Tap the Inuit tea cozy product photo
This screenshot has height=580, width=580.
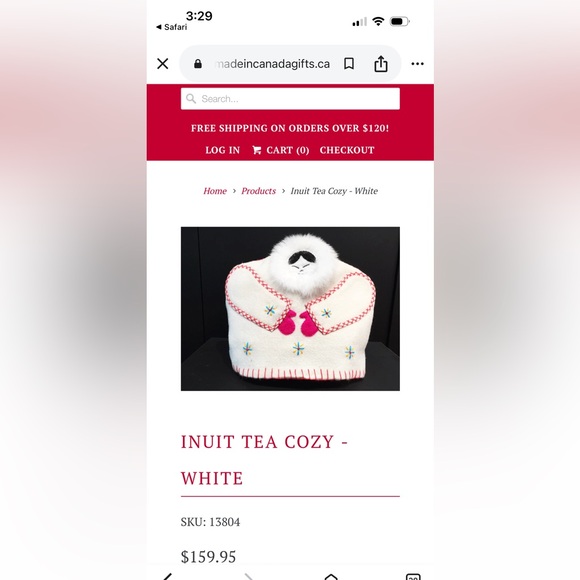tap(290, 308)
